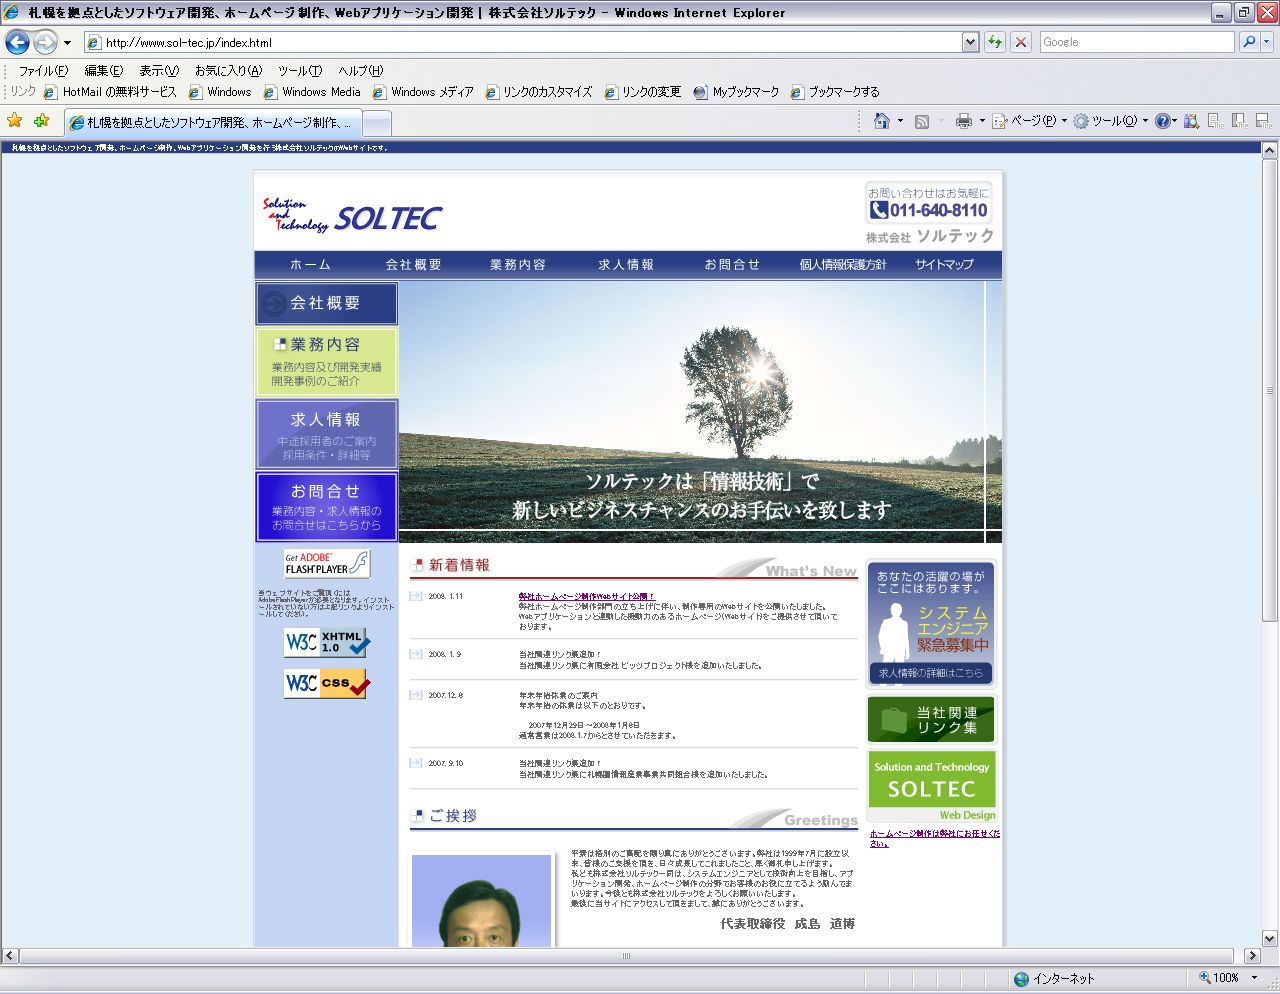Screen dimensions: 1280x994
Task: Open the リンクの変更 bookmark
Action: (x=642, y=92)
